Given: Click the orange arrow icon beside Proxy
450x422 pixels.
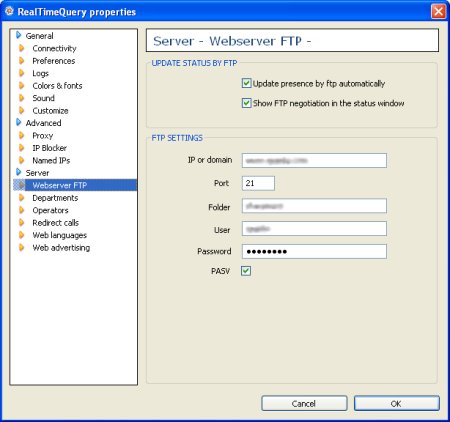Looking at the screenshot, I should coord(22,135).
